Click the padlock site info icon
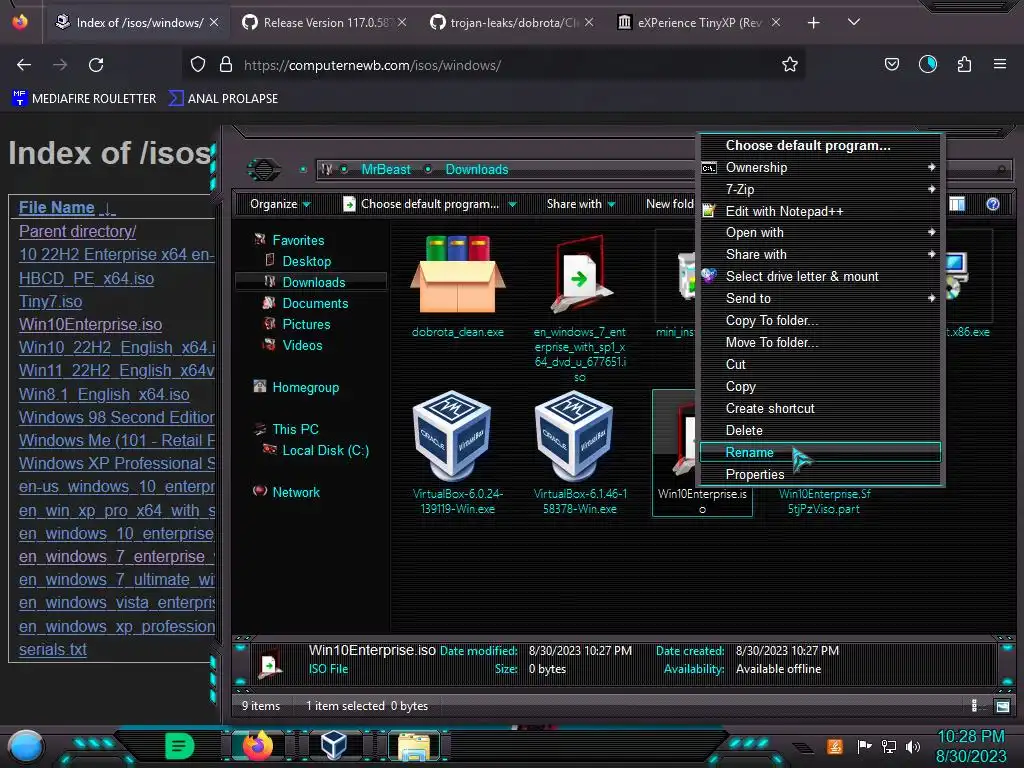This screenshot has height=768, width=1024. pyautogui.click(x=226, y=65)
